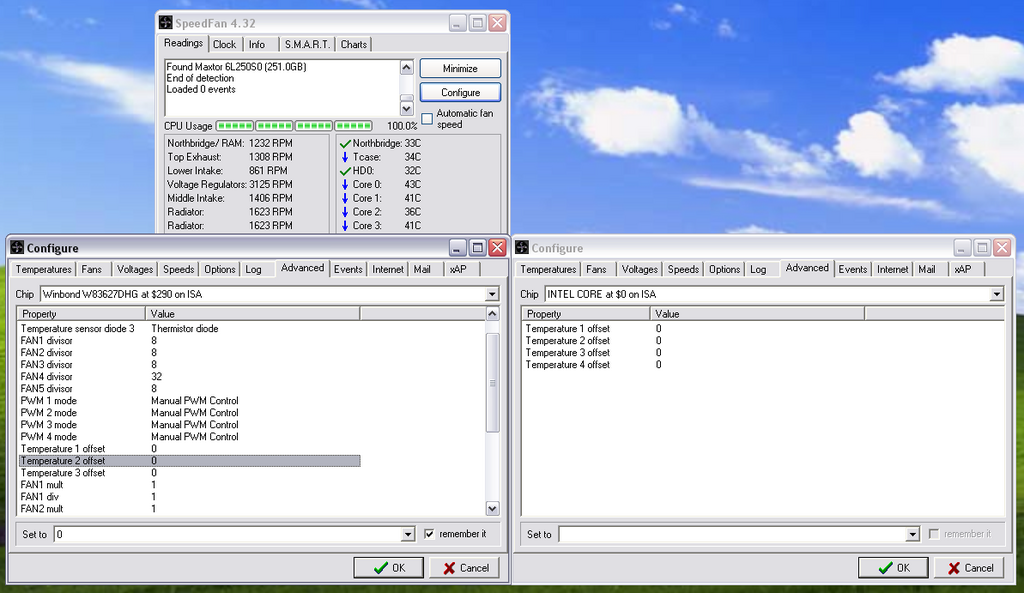Image resolution: width=1024 pixels, height=593 pixels.
Task: Switch to Temperatures tab in the Winbond Configure window
Action: point(43,269)
